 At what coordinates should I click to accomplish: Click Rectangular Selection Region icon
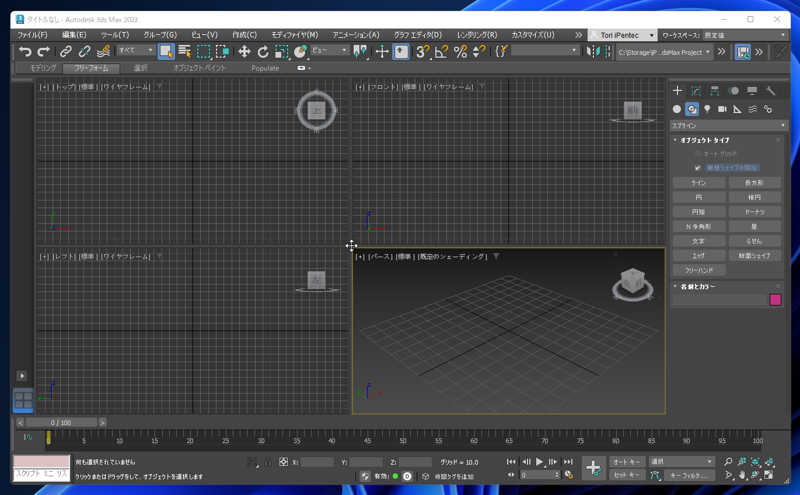(204, 52)
